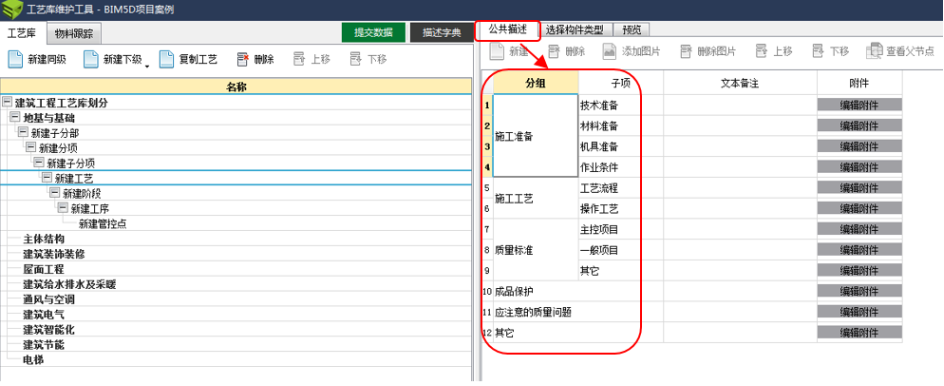Select the 电梯 tree item
Viewport: 944px width, 386px height.
tap(33, 360)
